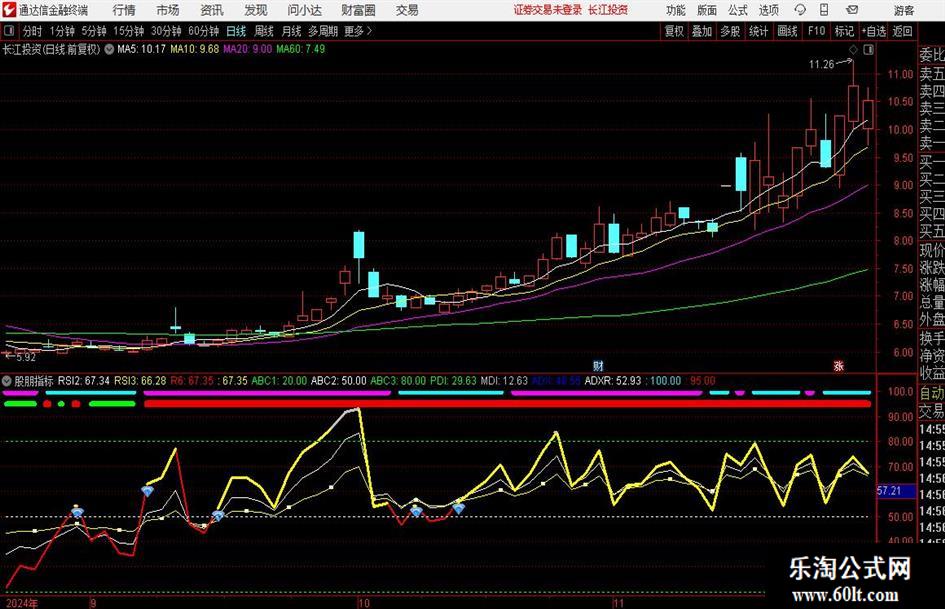This screenshot has height=609, width=945.
Task: Click the ABC2: 50.00 readout
Action: 338,381
